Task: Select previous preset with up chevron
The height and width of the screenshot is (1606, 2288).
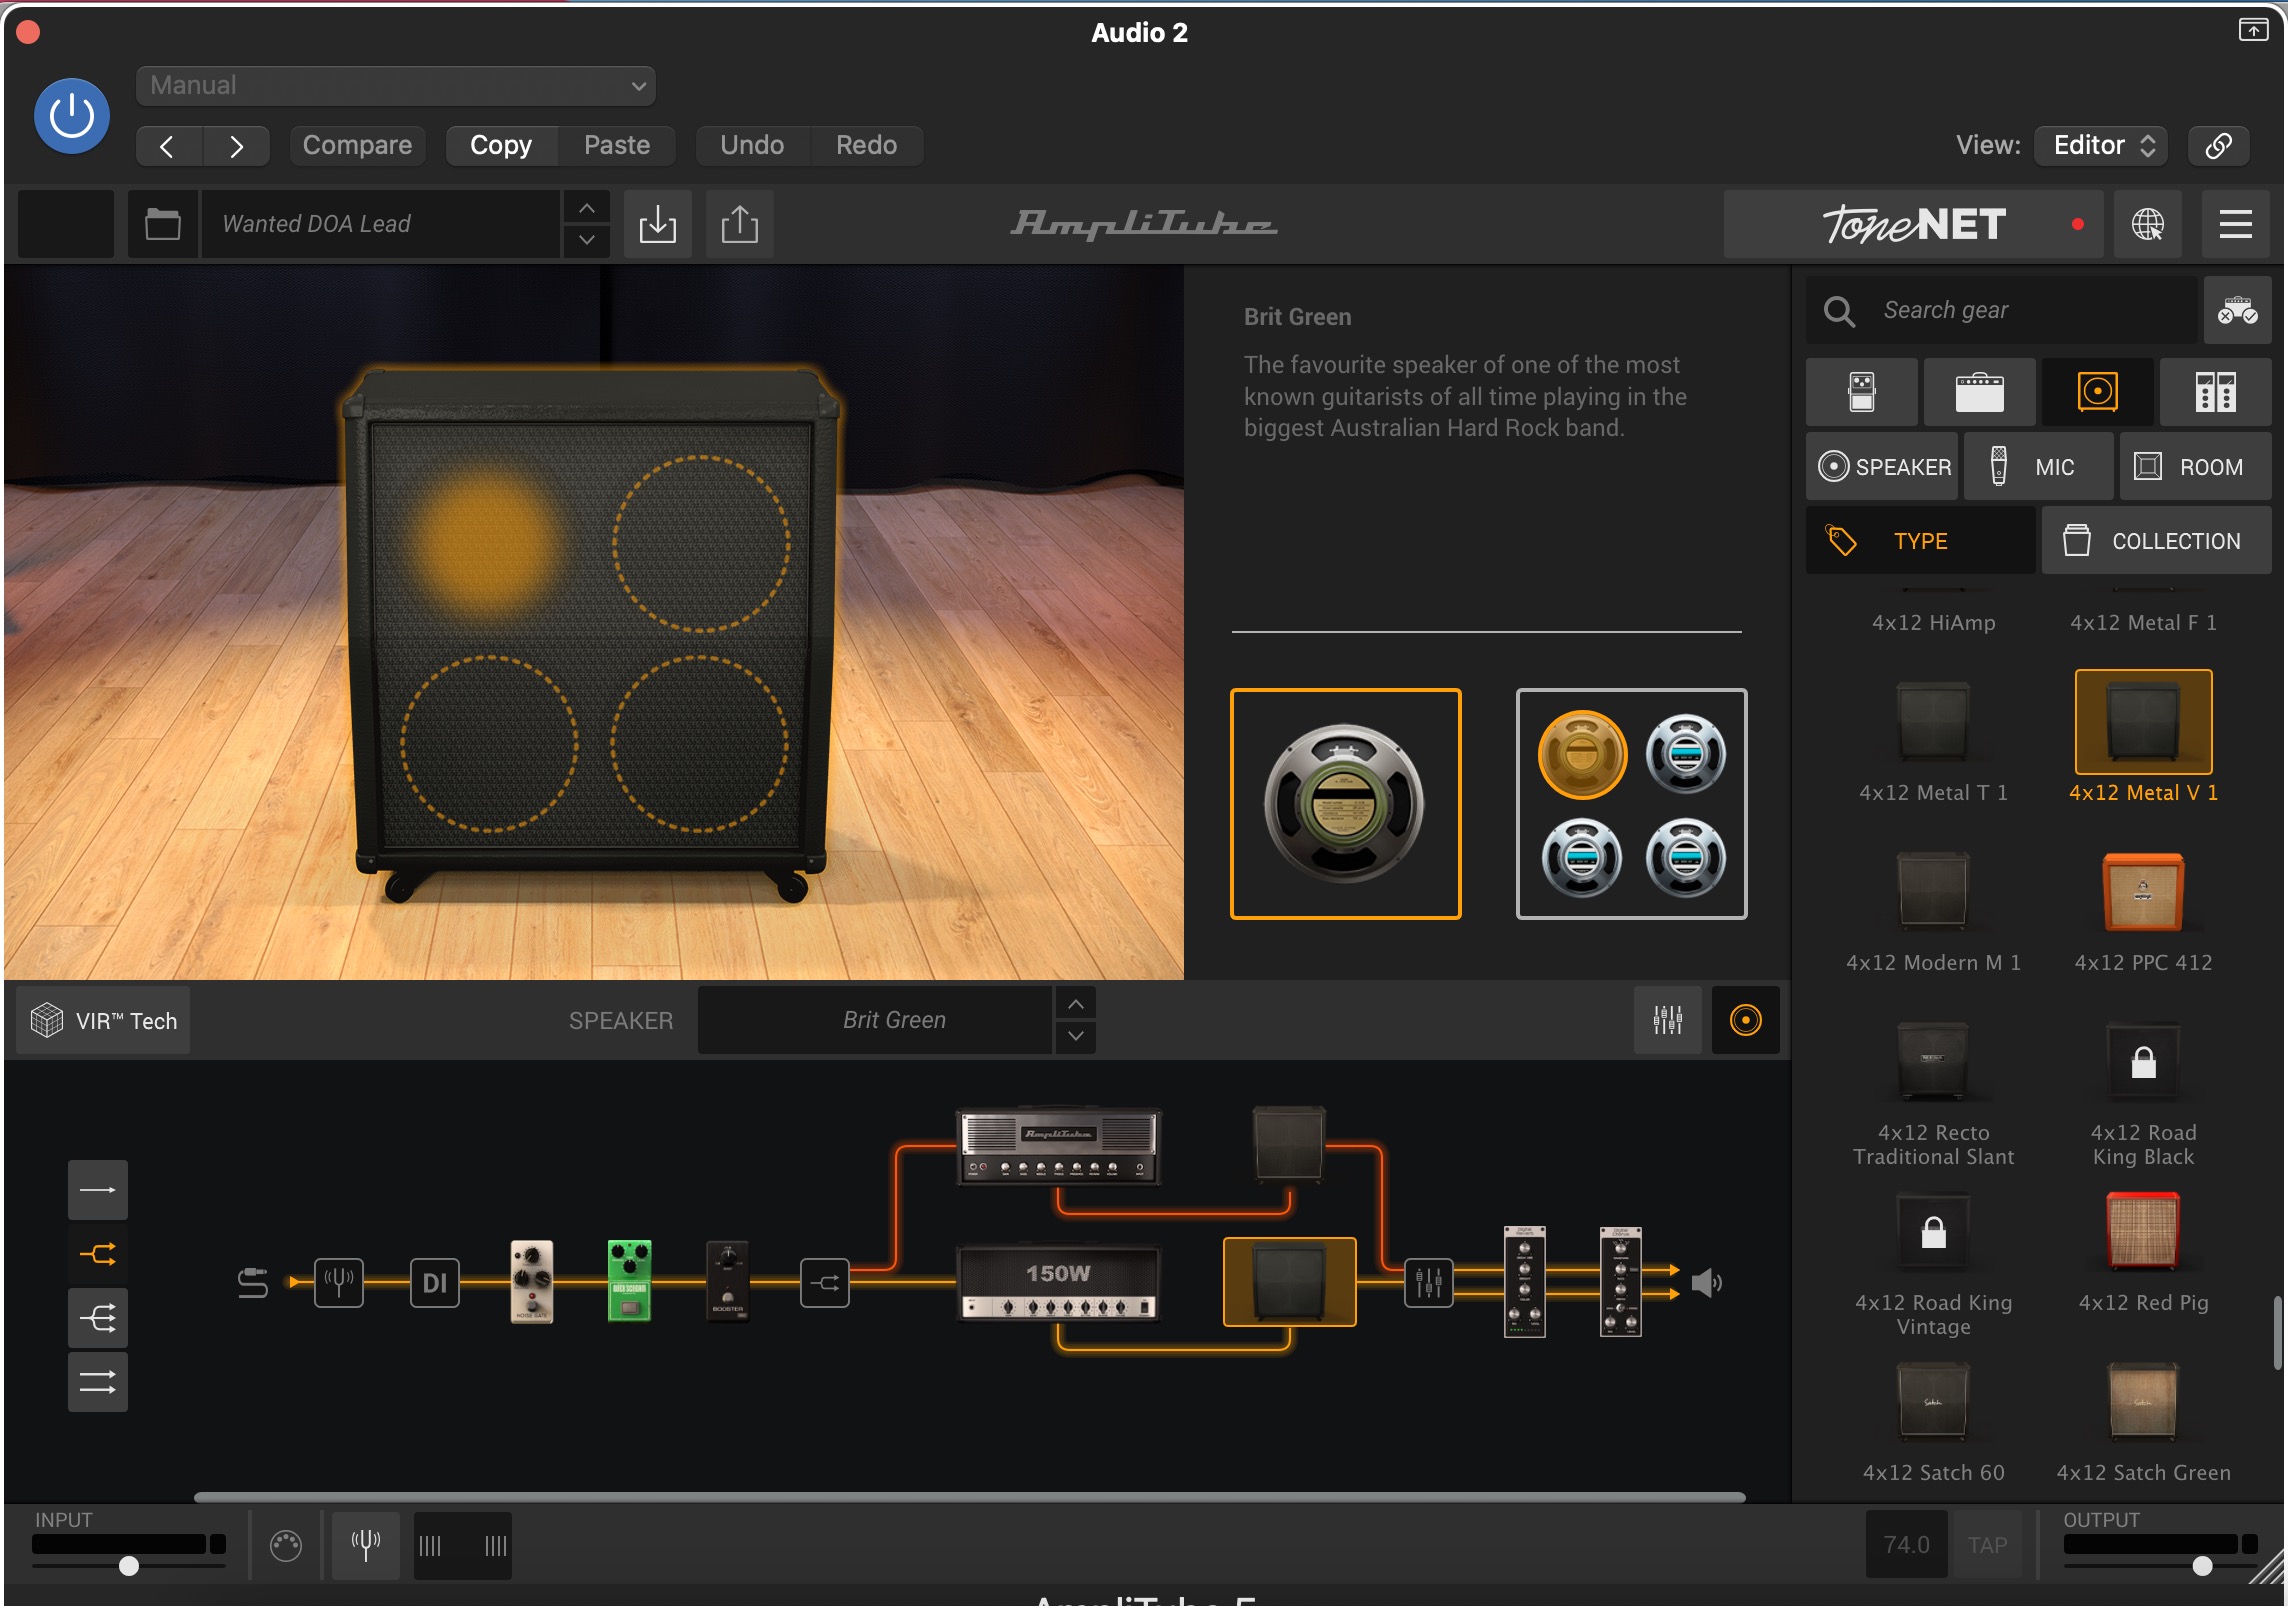Action: tap(587, 208)
